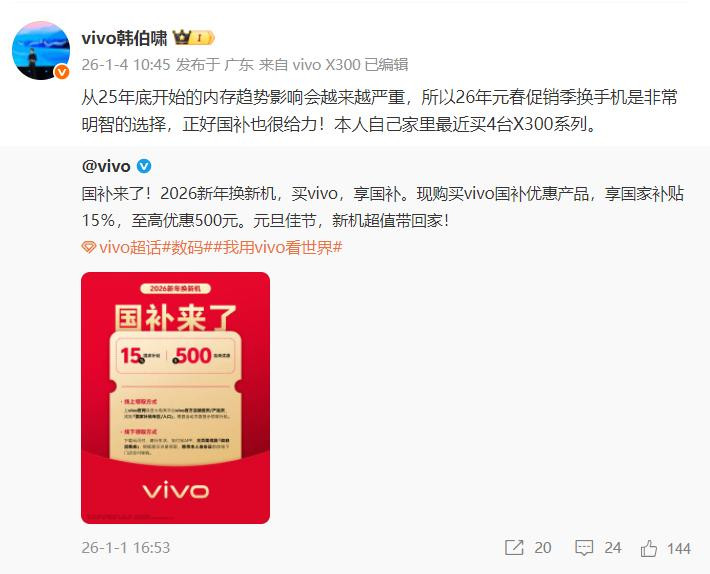The width and height of the screenshot is (710, 574).
Task: Click the orange verified badge on avatar
Action: (x=62, y=72)
